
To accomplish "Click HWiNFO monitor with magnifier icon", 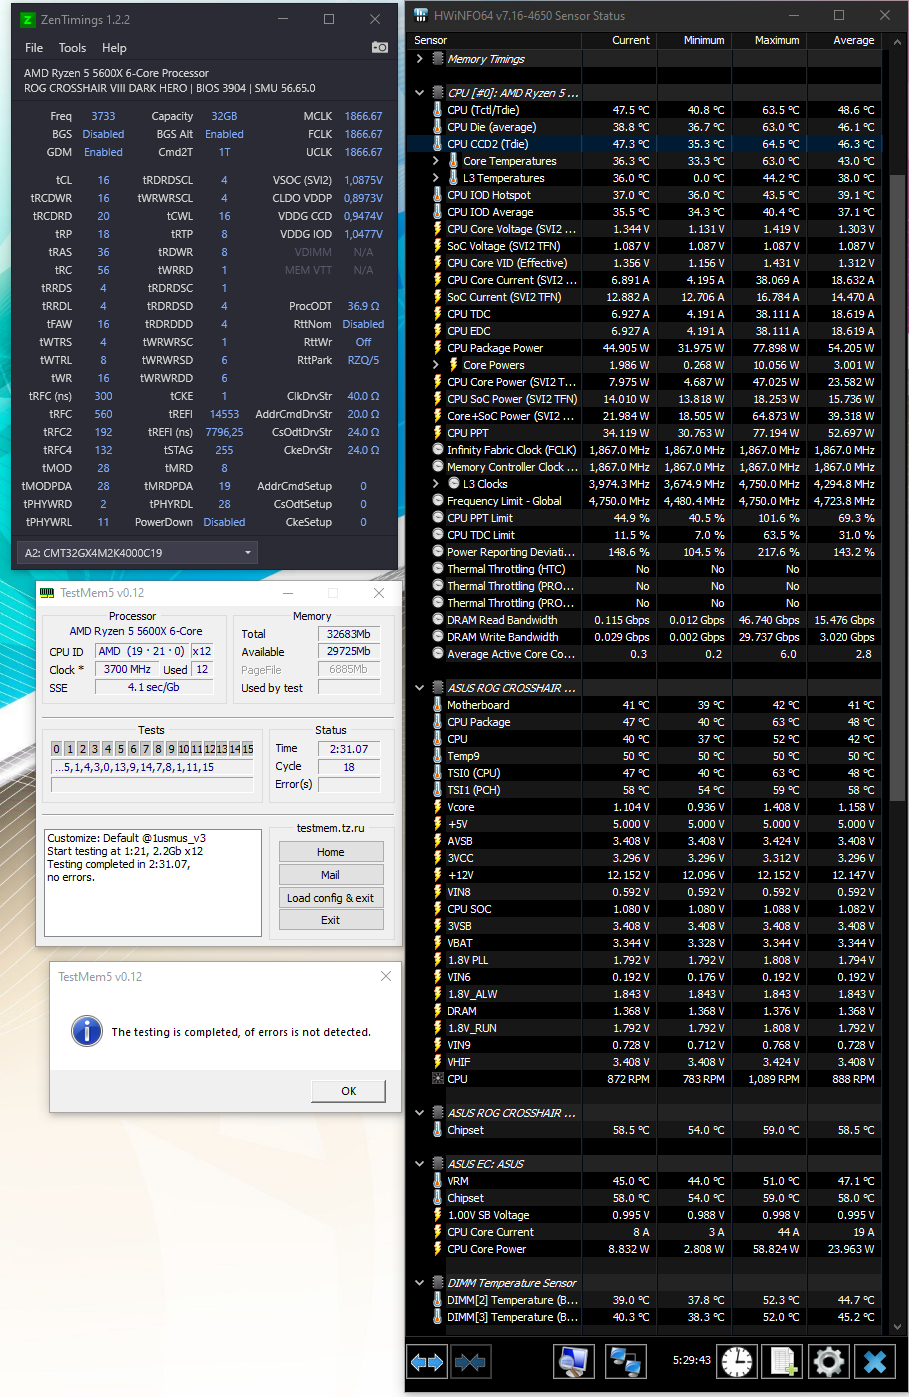I will coord(574,1361).
